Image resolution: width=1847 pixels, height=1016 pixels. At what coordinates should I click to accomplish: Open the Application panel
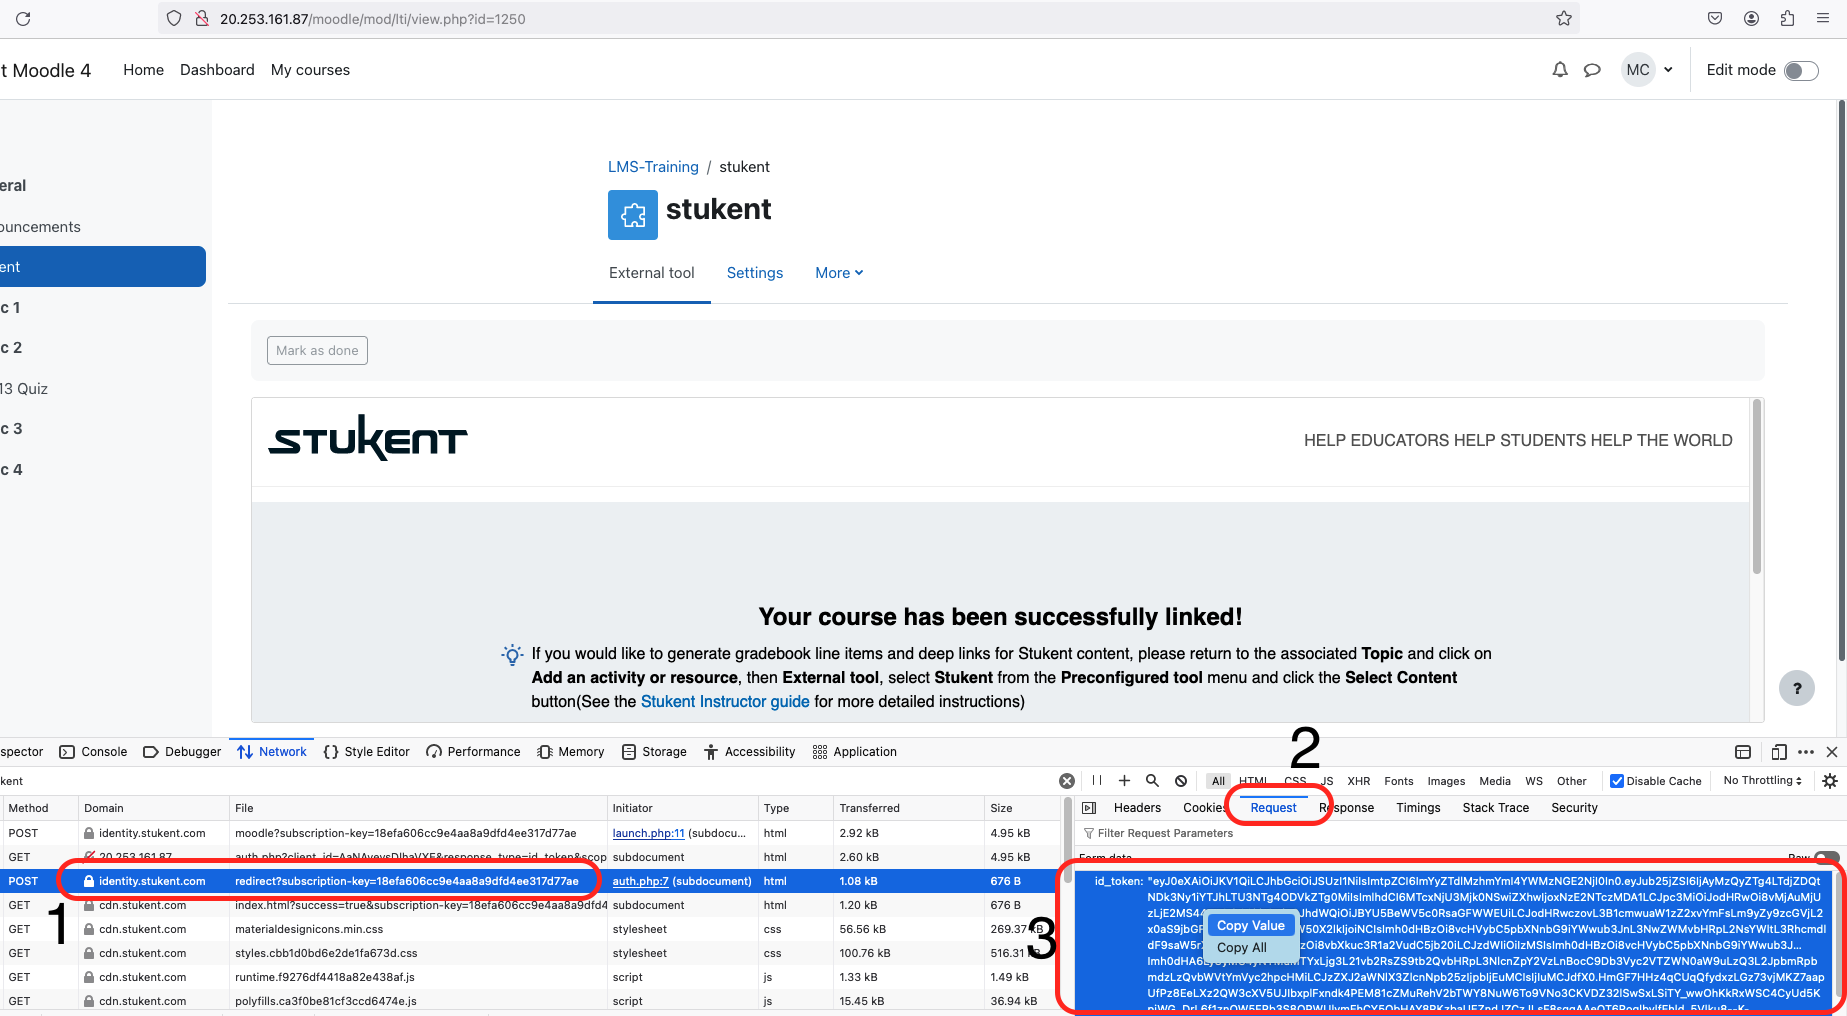855,752
